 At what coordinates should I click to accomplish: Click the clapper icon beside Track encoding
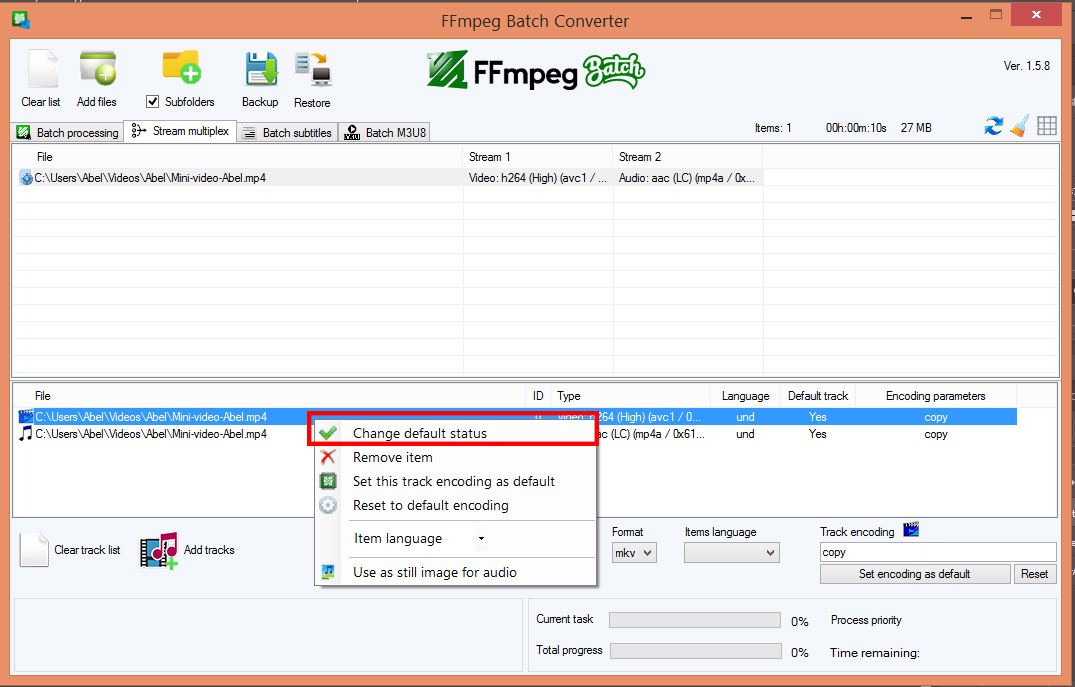coord(911,529)
